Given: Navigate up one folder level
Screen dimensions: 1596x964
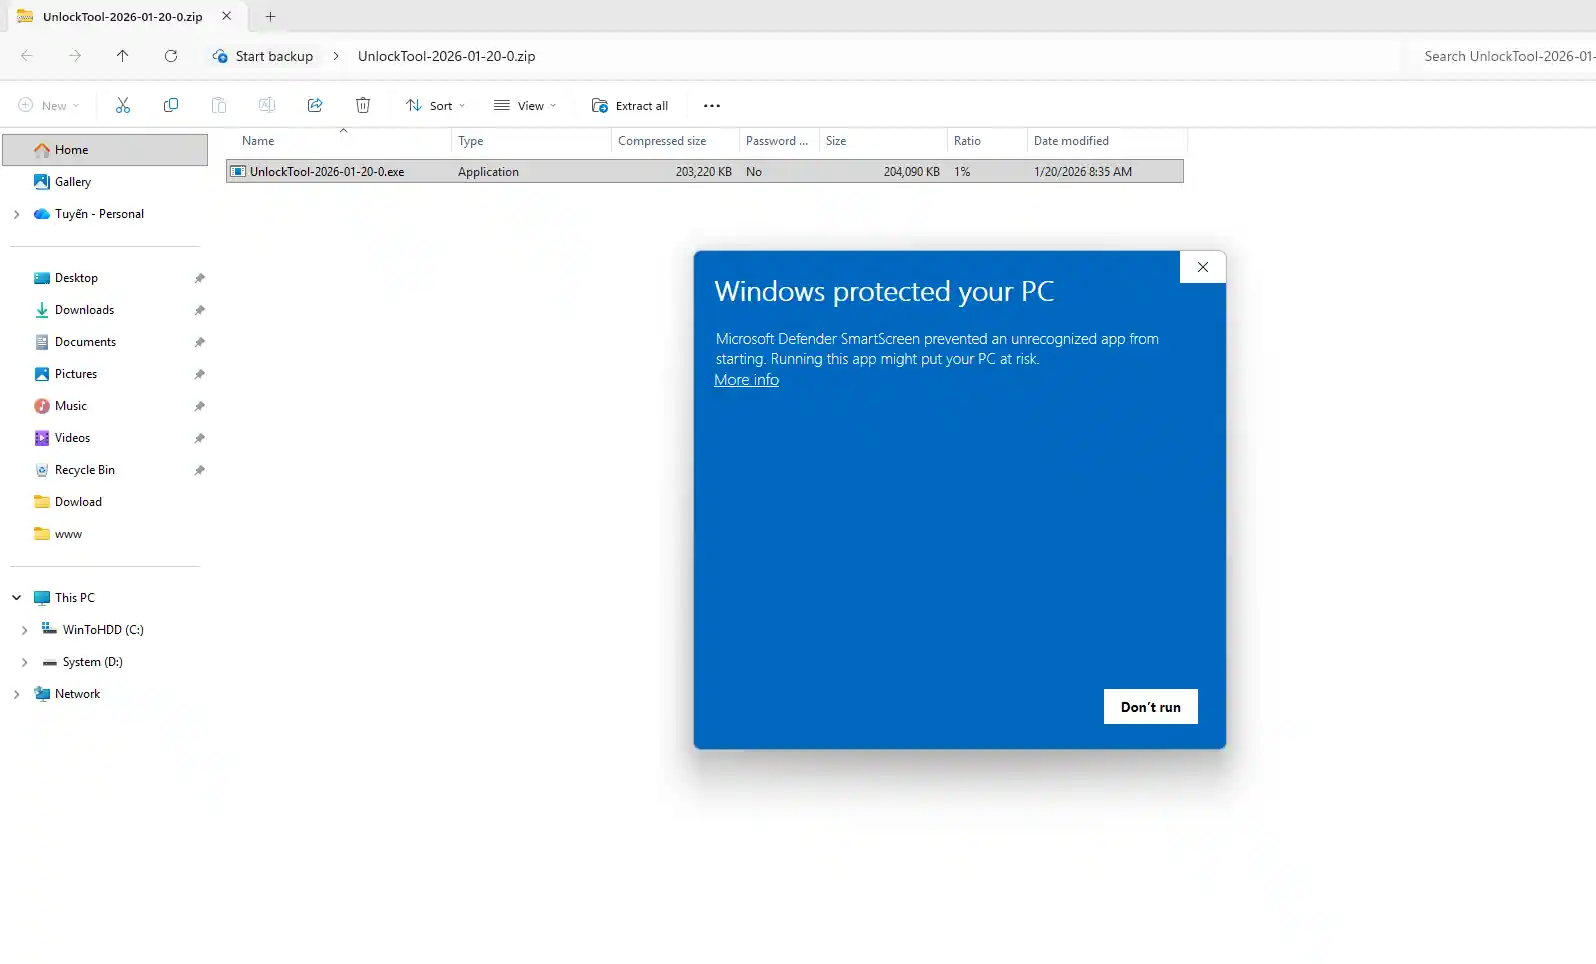Looking at the screenshot, I should pos(123,56).
